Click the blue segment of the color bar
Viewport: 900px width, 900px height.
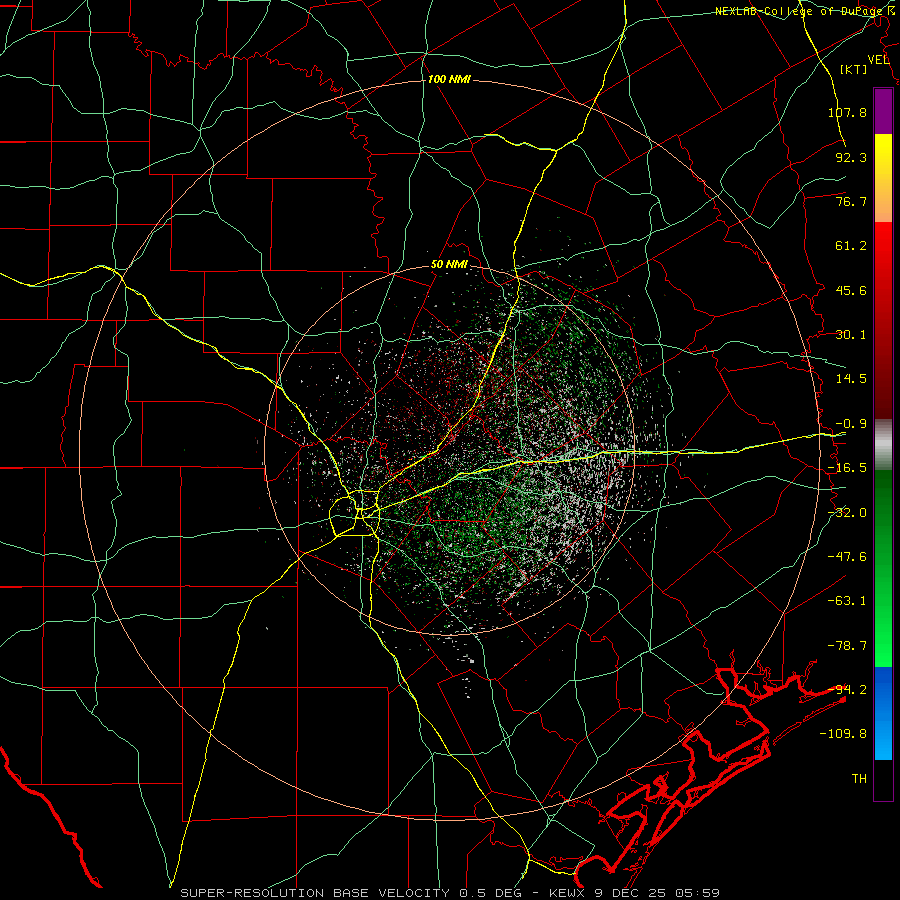point(883,713)
